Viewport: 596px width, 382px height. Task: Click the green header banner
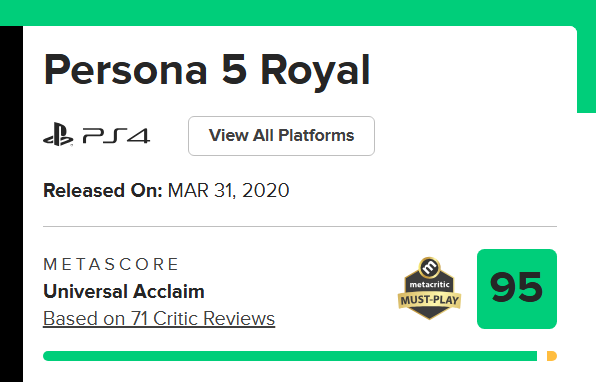[298, 13]
